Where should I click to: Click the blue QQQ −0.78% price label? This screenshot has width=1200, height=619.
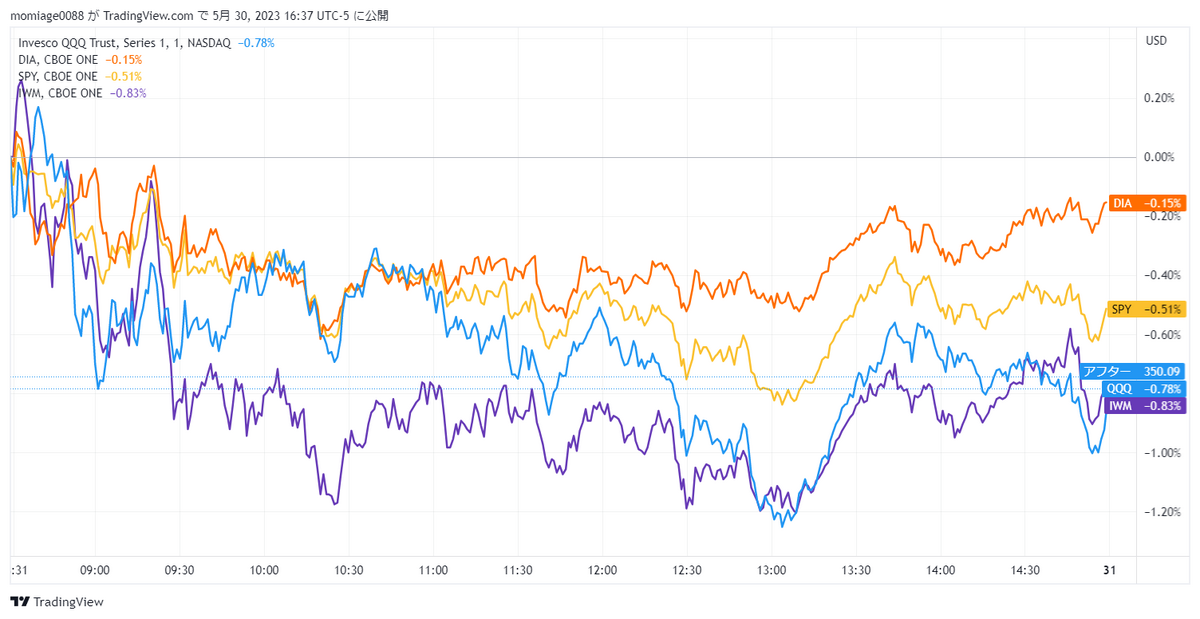point(1143,388)
